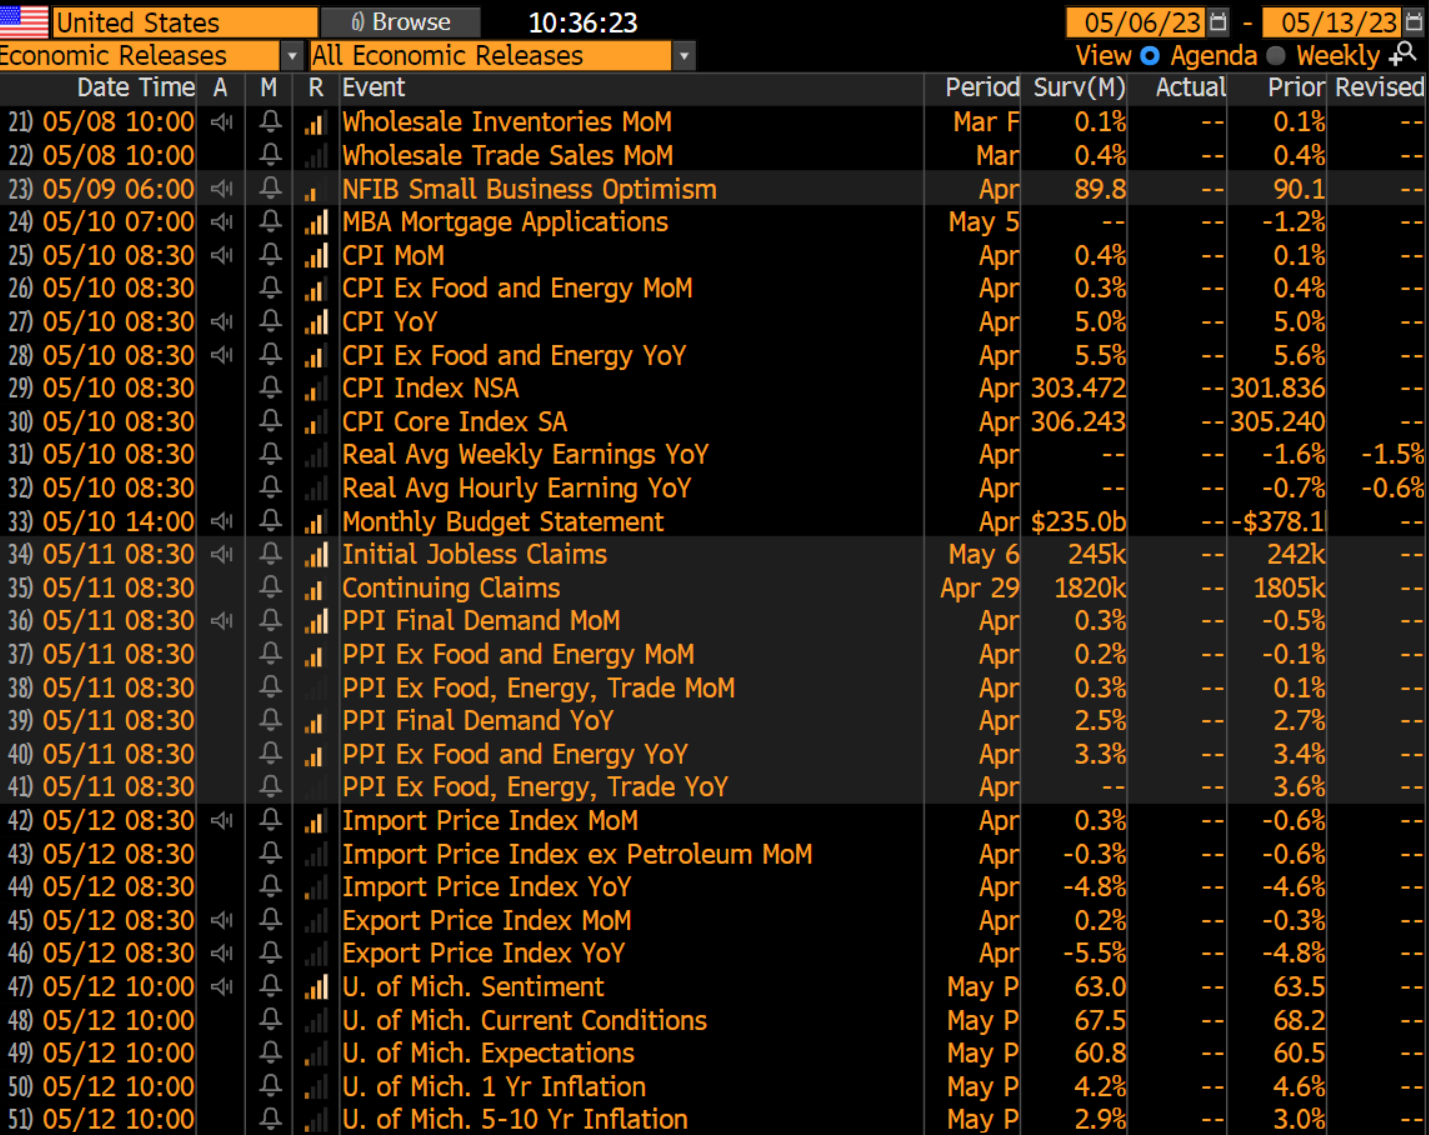Click the bell icon for U. of Mich. Sentiment
1429x1135 pixels.
point(270,986)
